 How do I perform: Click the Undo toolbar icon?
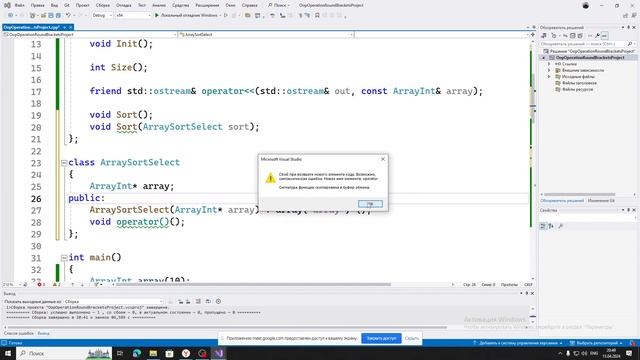pos(69,15)
